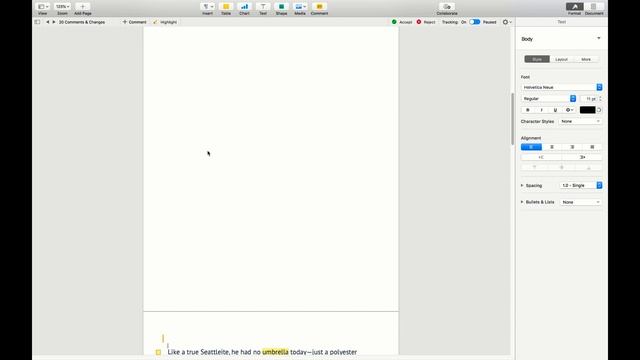Open the Bullets & Lists None dropdown
The image size is (640, 360).
tap(580, 202)
